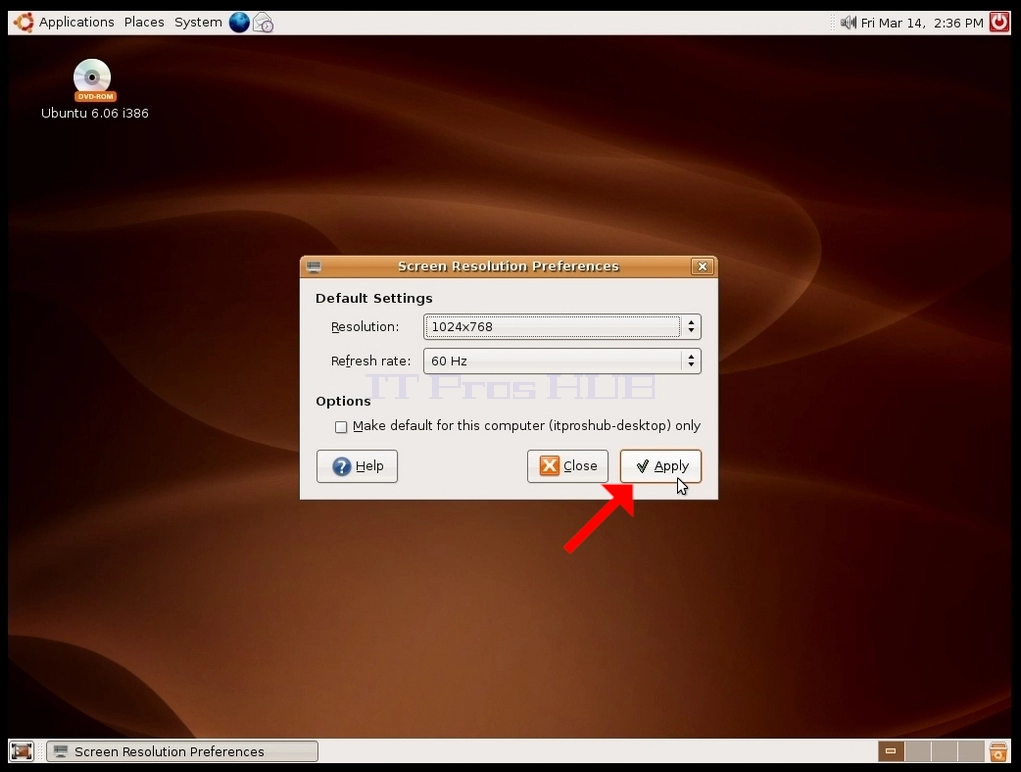Apply the screen resolution settings
This screenshot has height=772, width=1021.
[x=660, y=466]
